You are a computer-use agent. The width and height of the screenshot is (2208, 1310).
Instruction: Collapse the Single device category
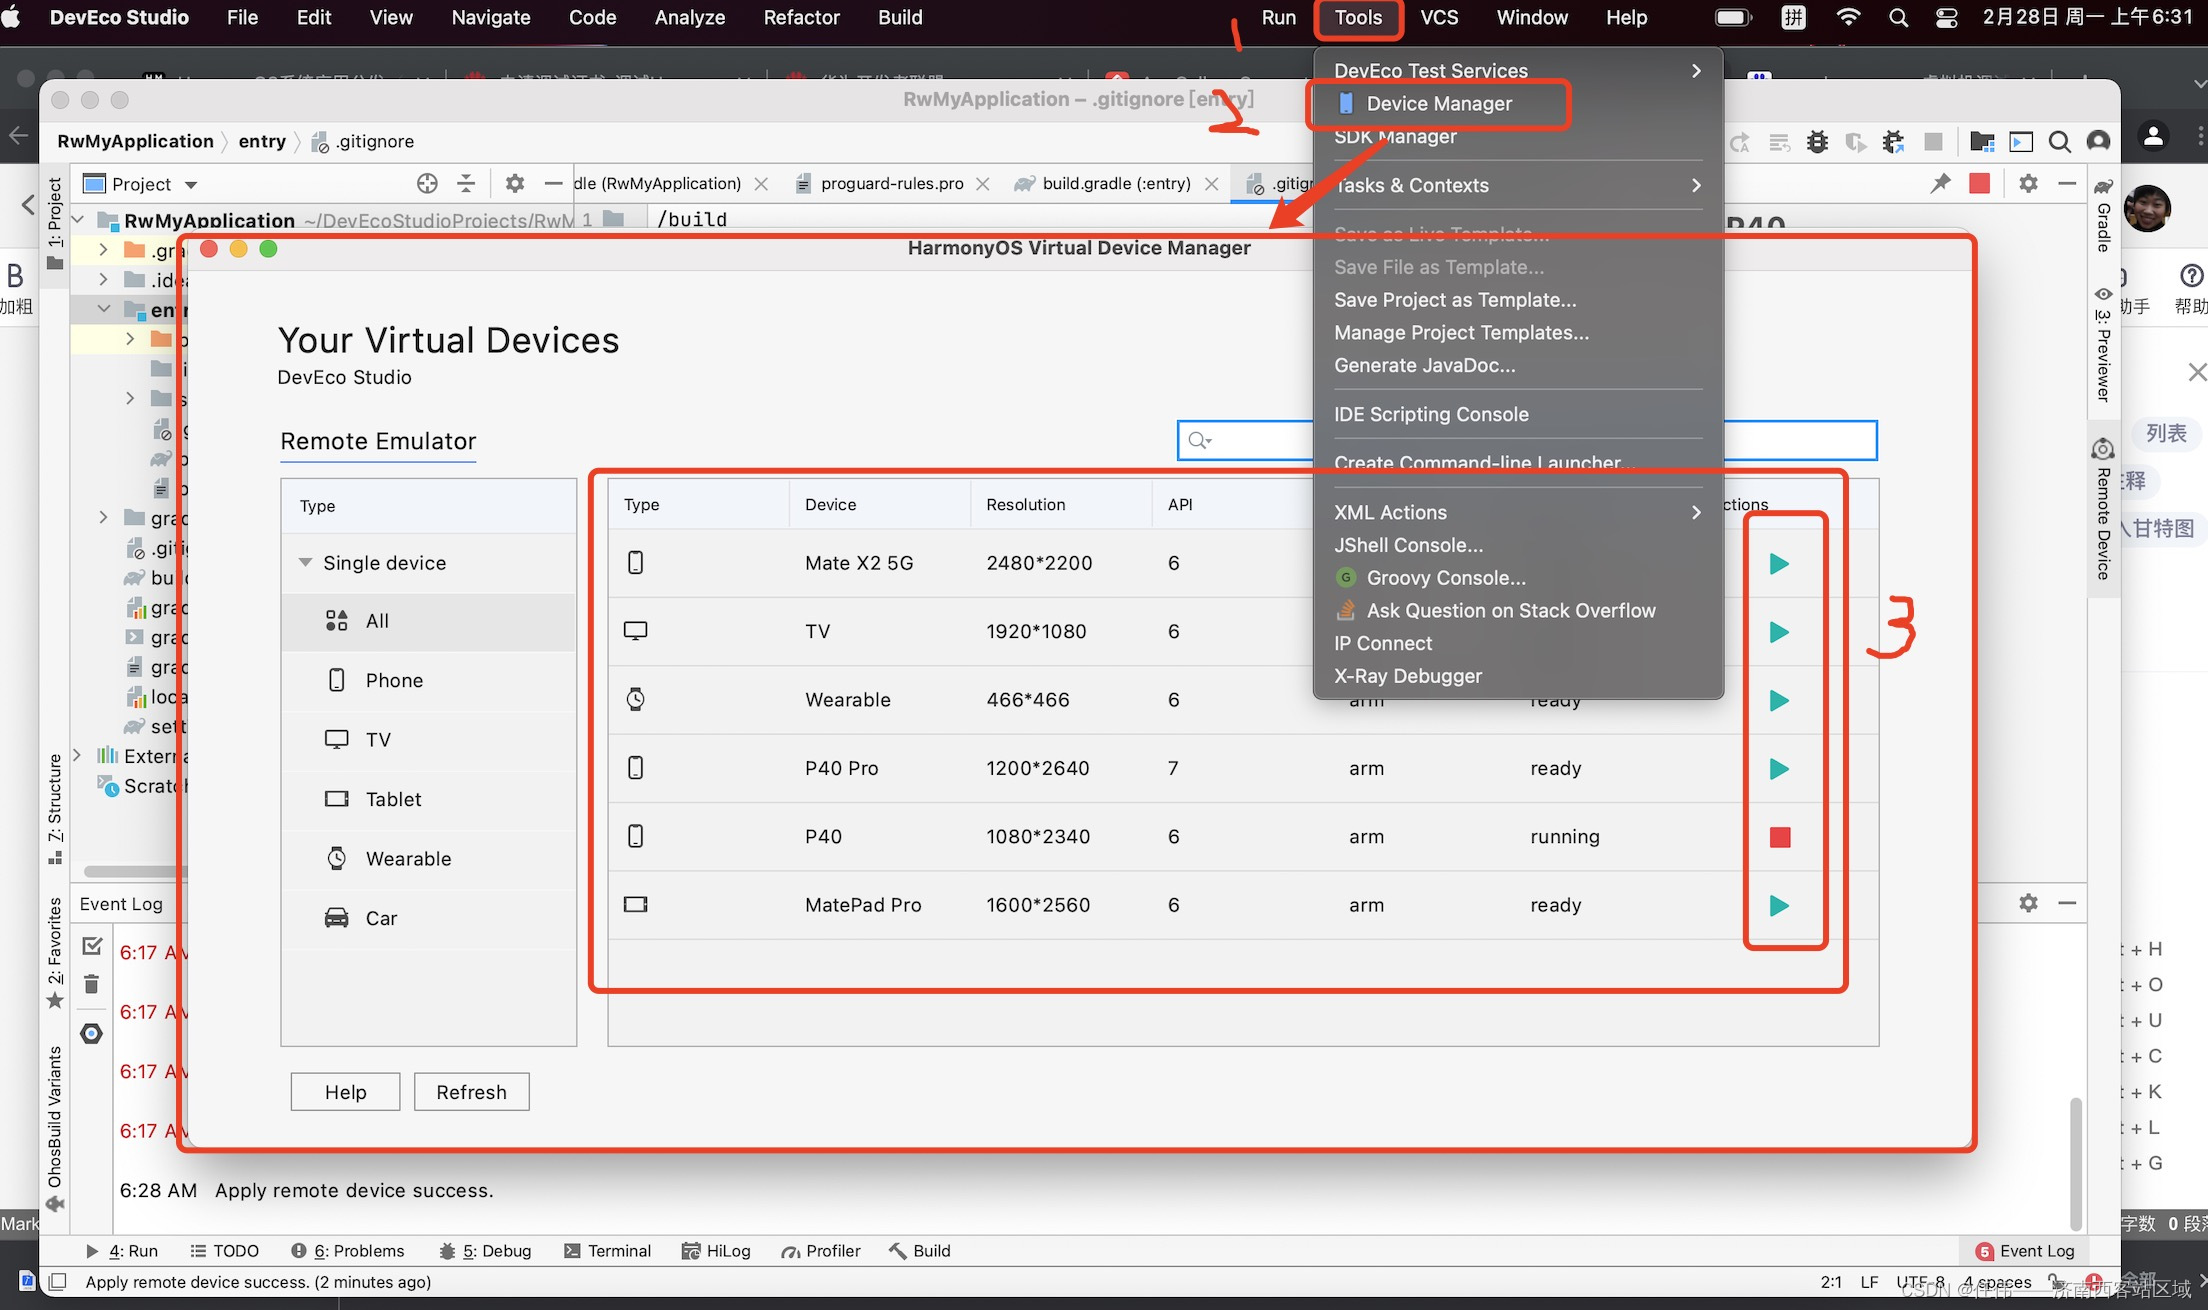coord(305,562)
